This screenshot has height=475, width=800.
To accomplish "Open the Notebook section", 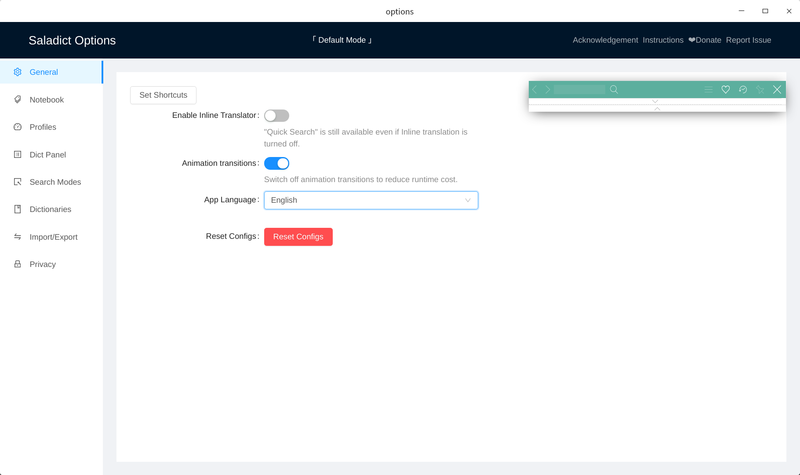I will click(46, 100).
